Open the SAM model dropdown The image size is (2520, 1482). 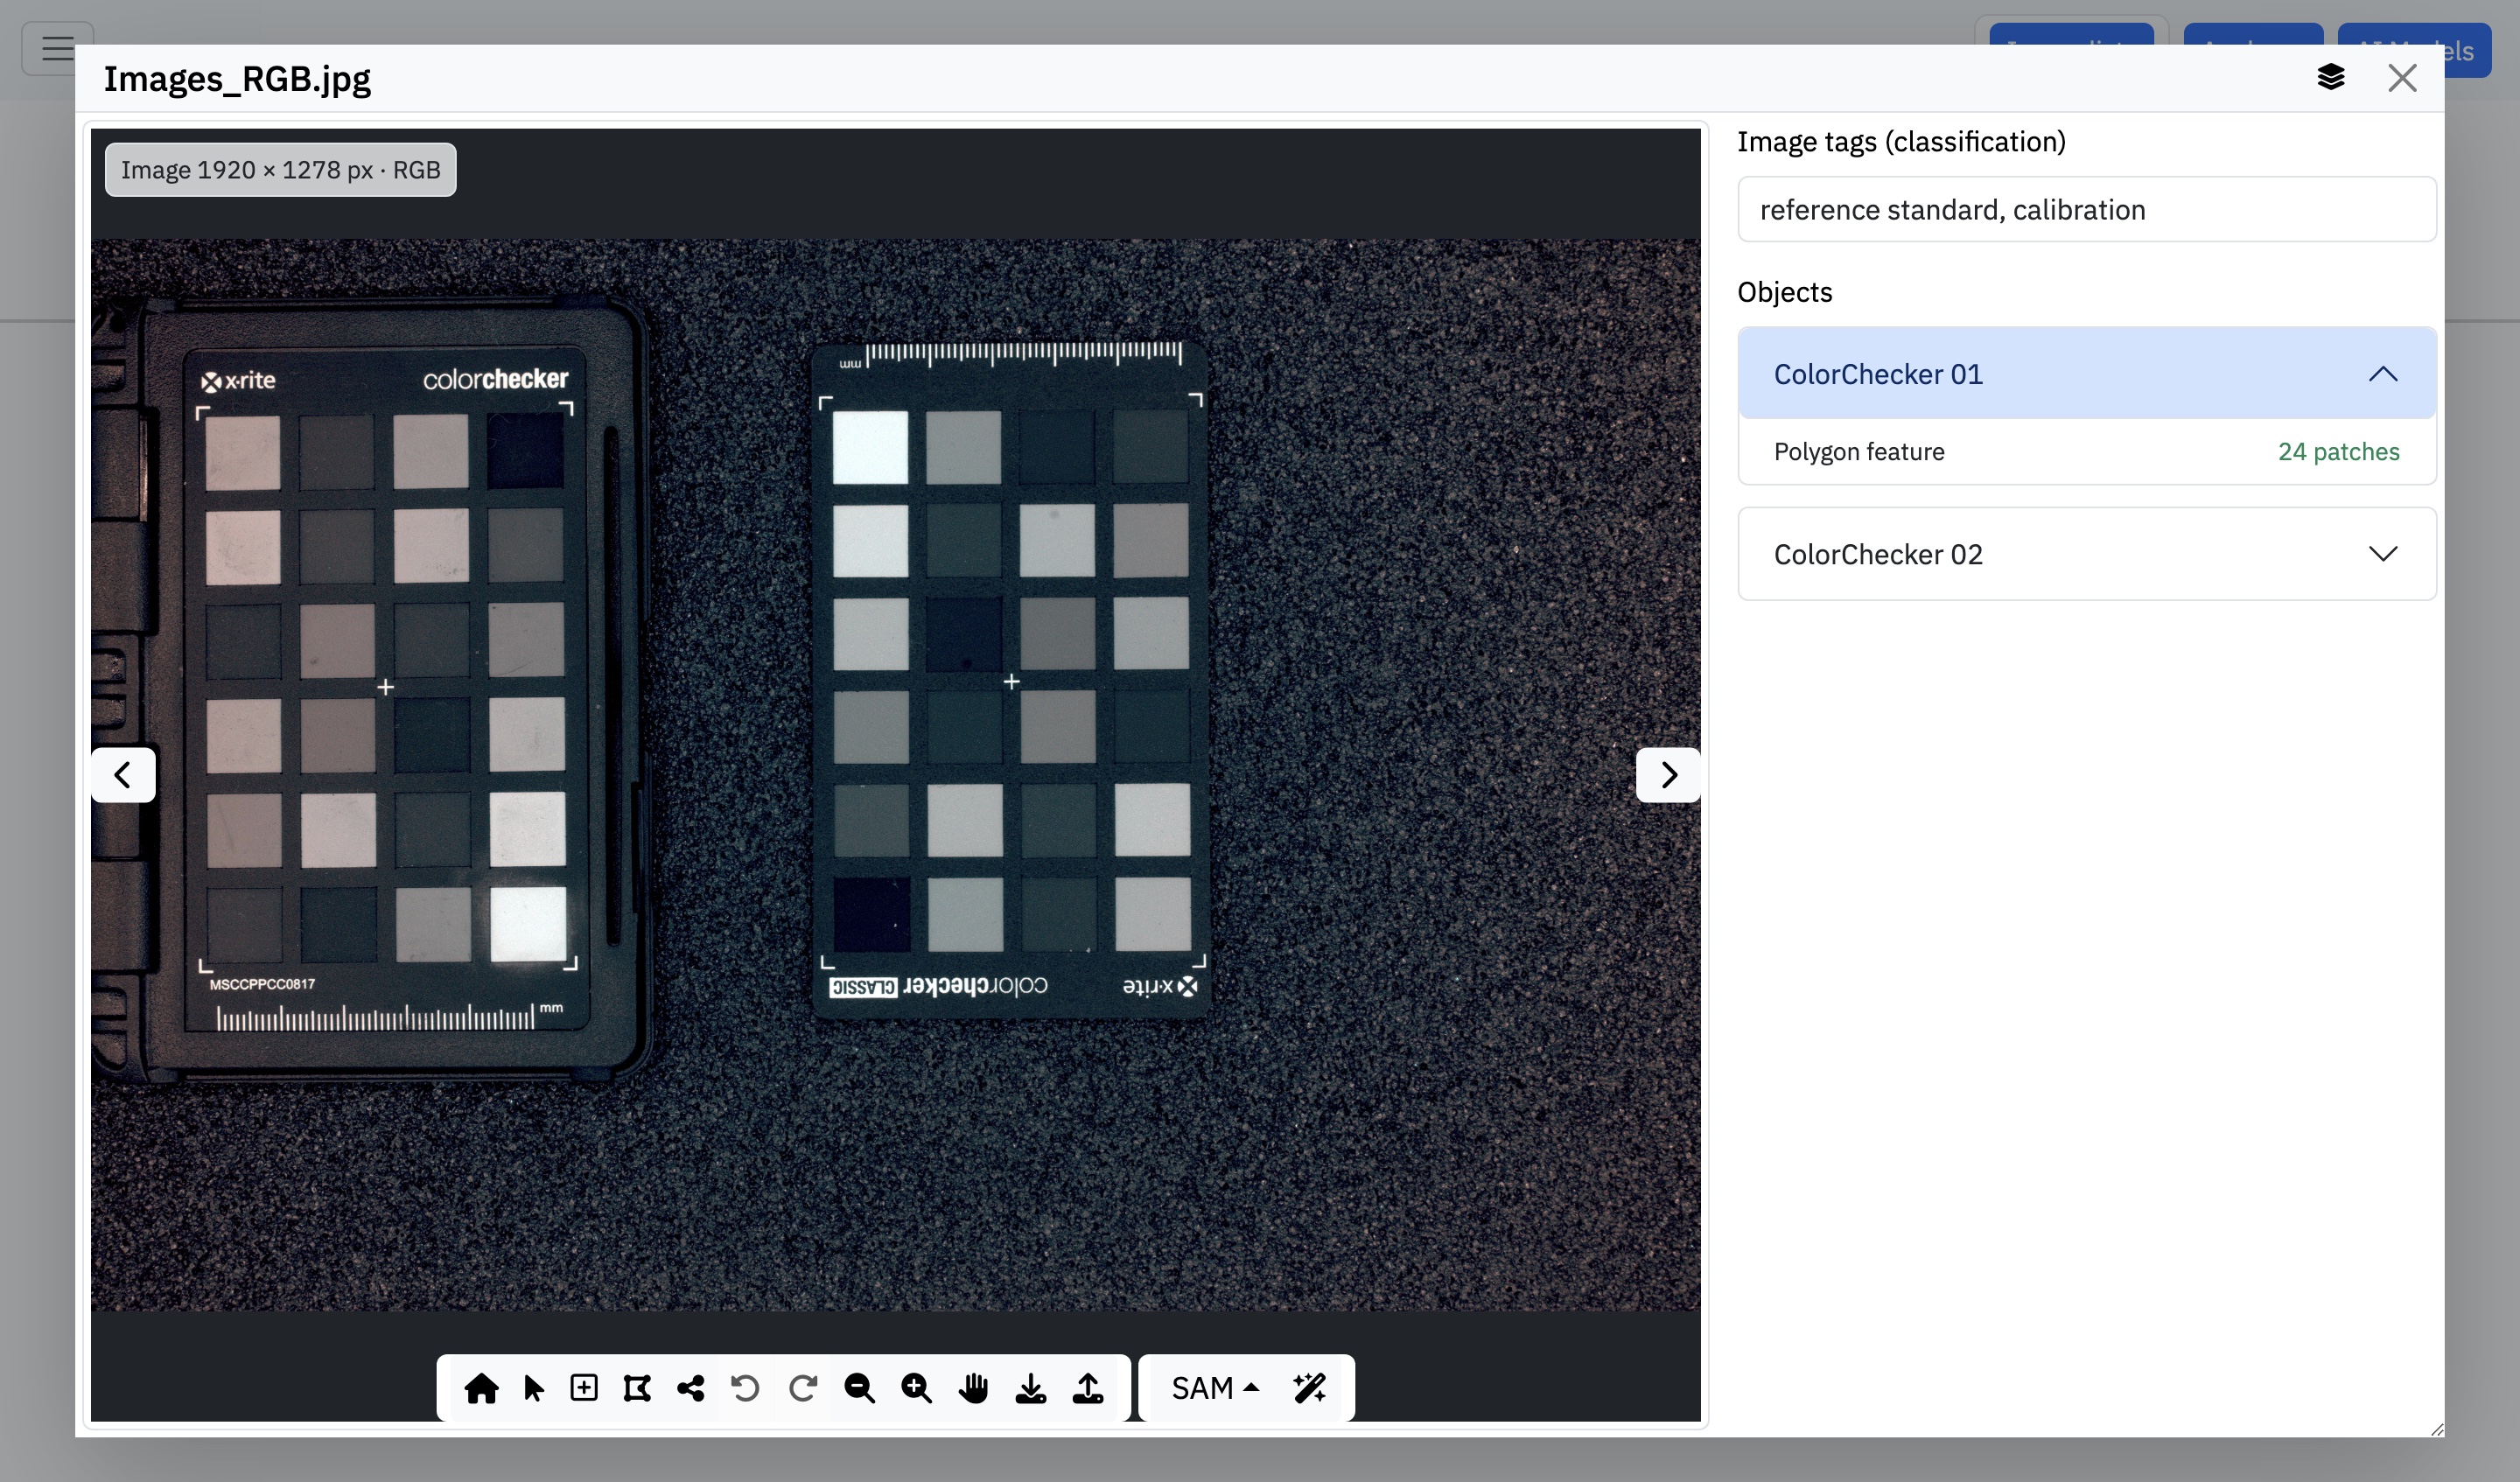pyautogui.click(x=1215, y=1388)
